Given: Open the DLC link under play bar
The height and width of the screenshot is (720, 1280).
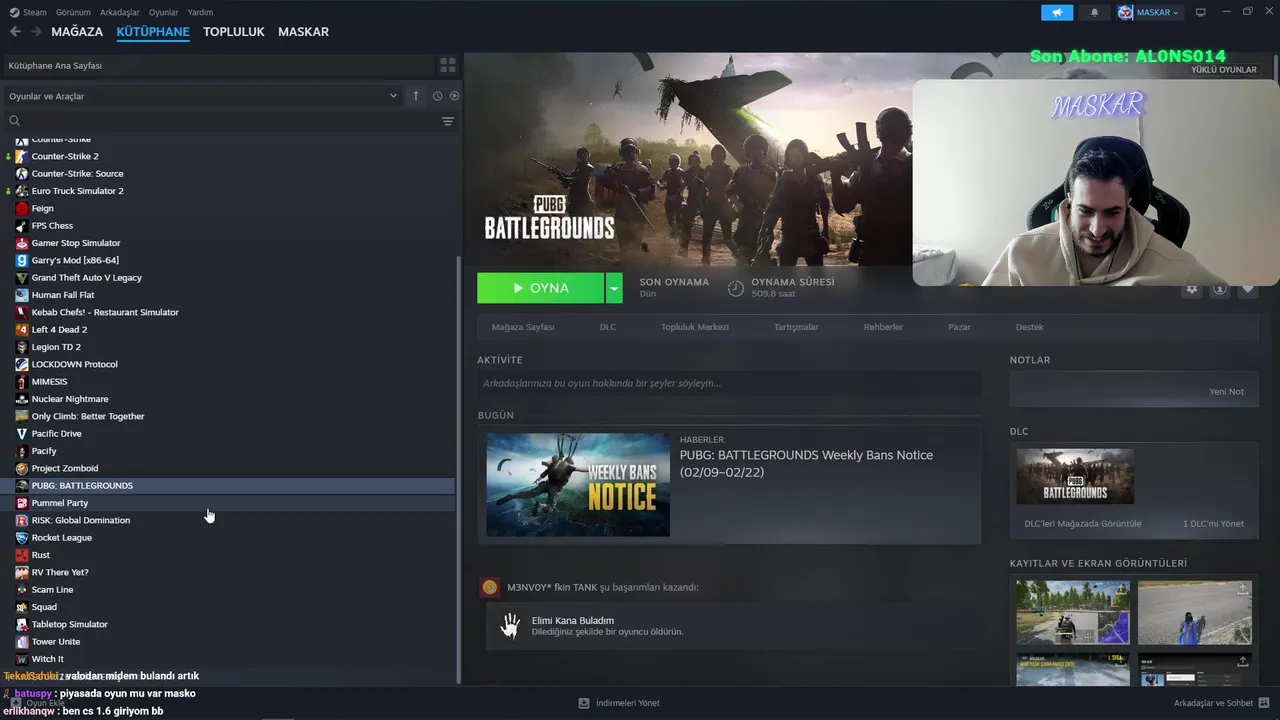Looking at the screenshot, I should 608,327.
